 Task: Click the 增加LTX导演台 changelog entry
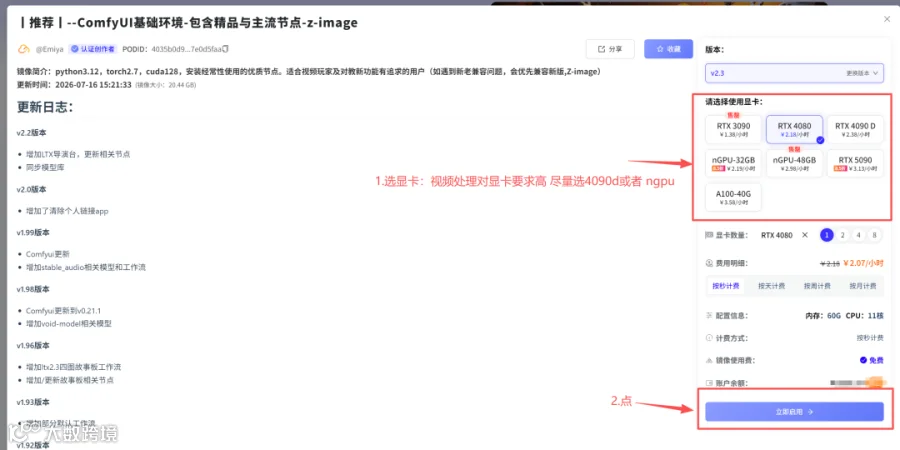click(x=78, y=154)
